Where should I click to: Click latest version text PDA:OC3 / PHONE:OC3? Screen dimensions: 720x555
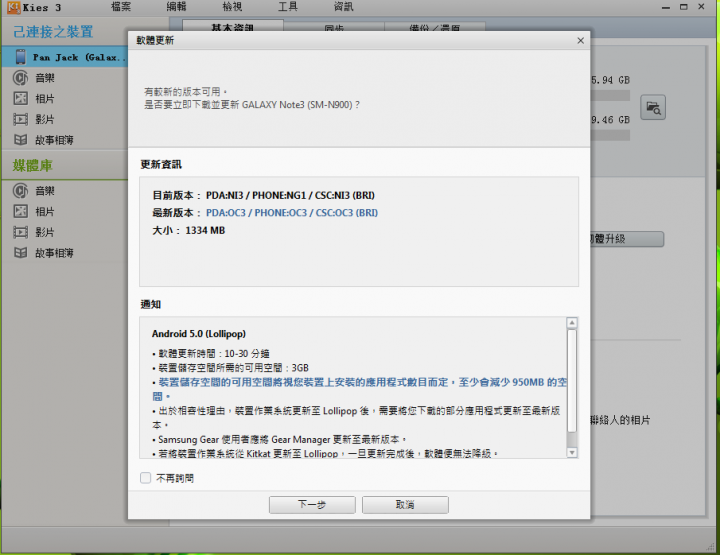(292, 213)
